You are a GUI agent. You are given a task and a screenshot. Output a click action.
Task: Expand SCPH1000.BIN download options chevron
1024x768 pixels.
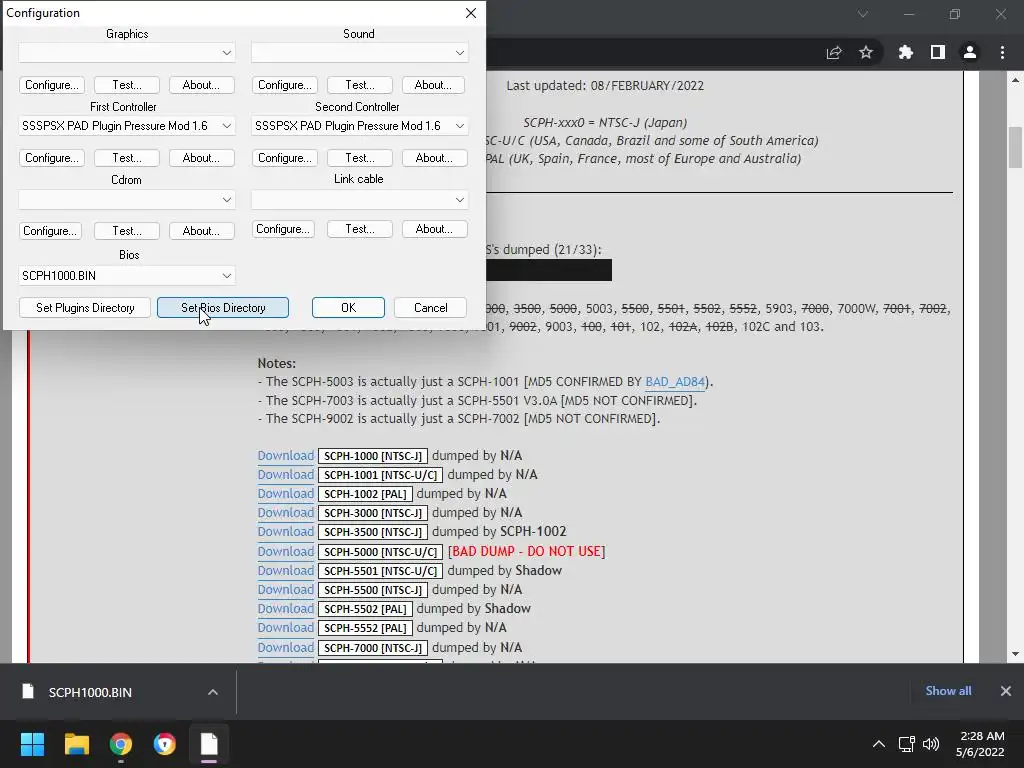[x=213, y=692]
